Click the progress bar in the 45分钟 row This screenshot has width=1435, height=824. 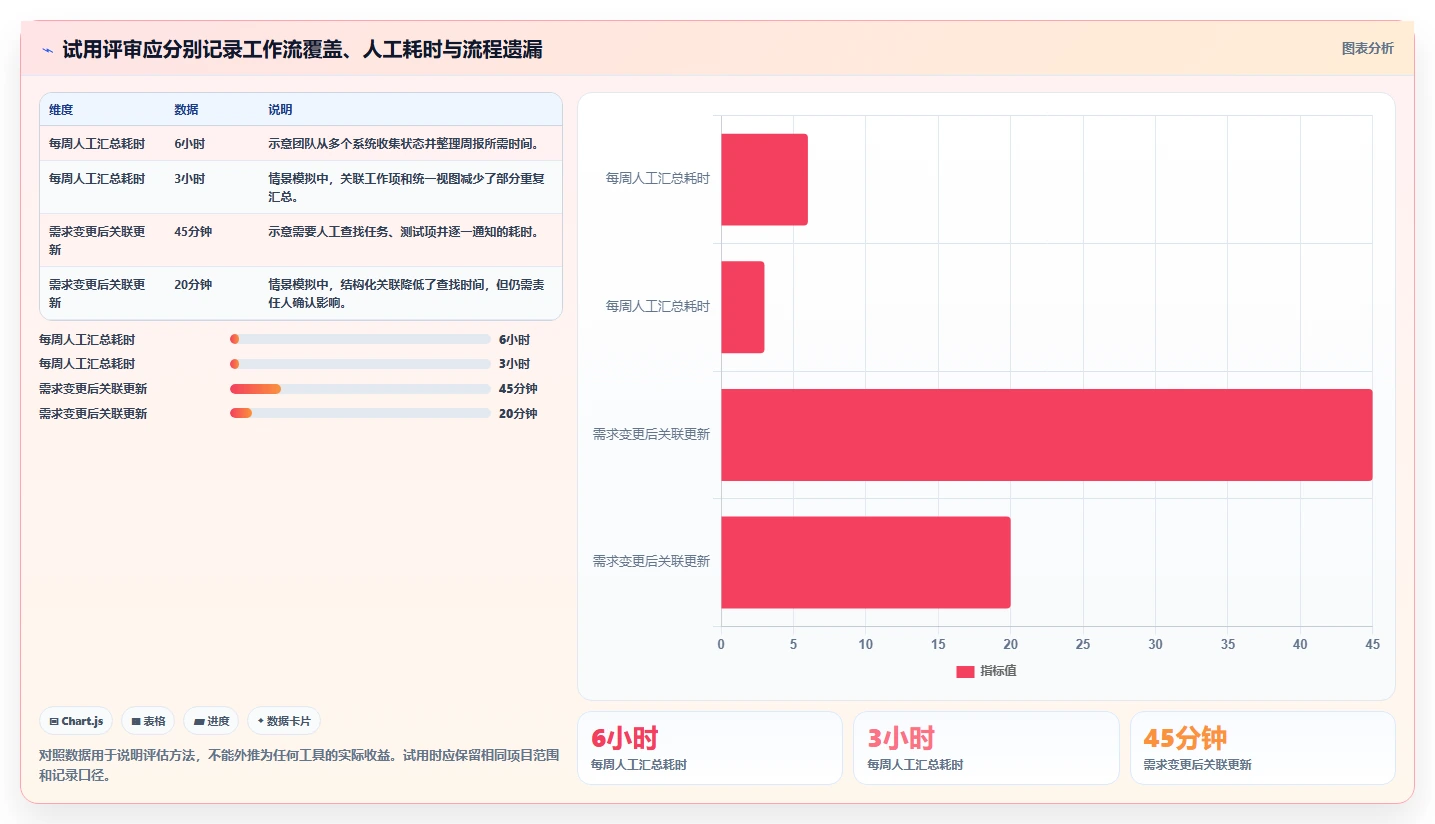point(360,389)
